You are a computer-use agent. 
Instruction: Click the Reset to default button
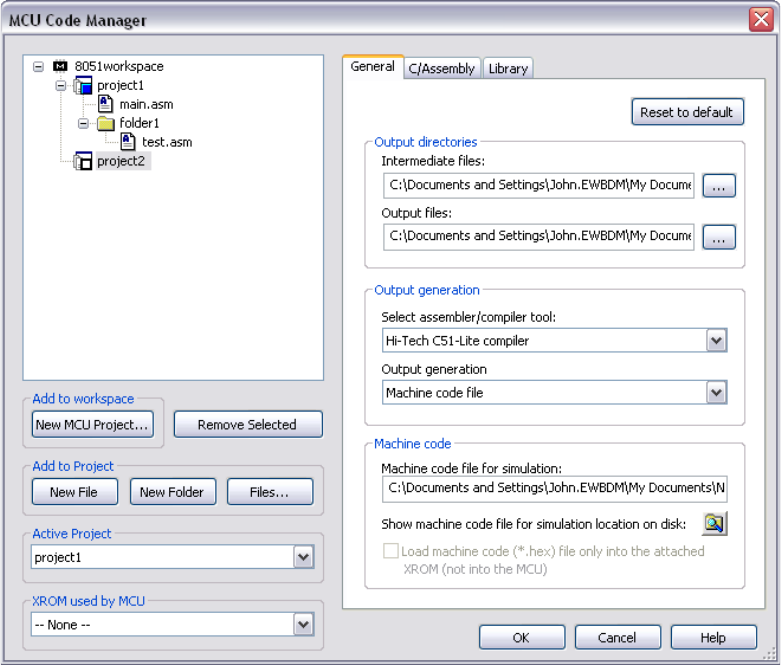(687, 112)
